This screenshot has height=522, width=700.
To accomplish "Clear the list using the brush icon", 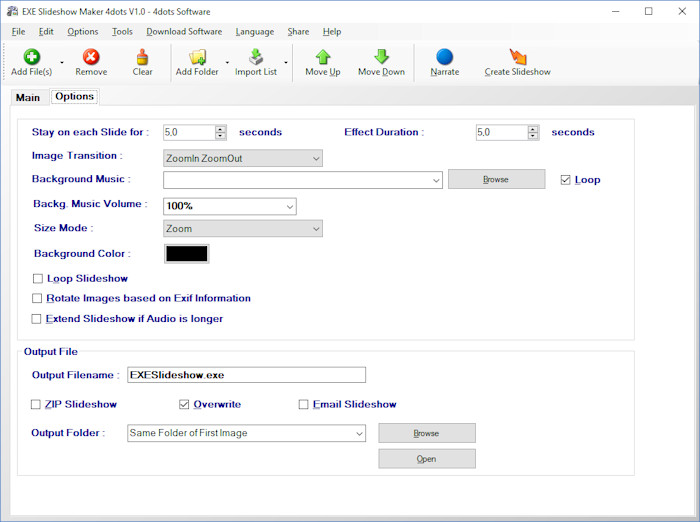I will click(142, 57).
